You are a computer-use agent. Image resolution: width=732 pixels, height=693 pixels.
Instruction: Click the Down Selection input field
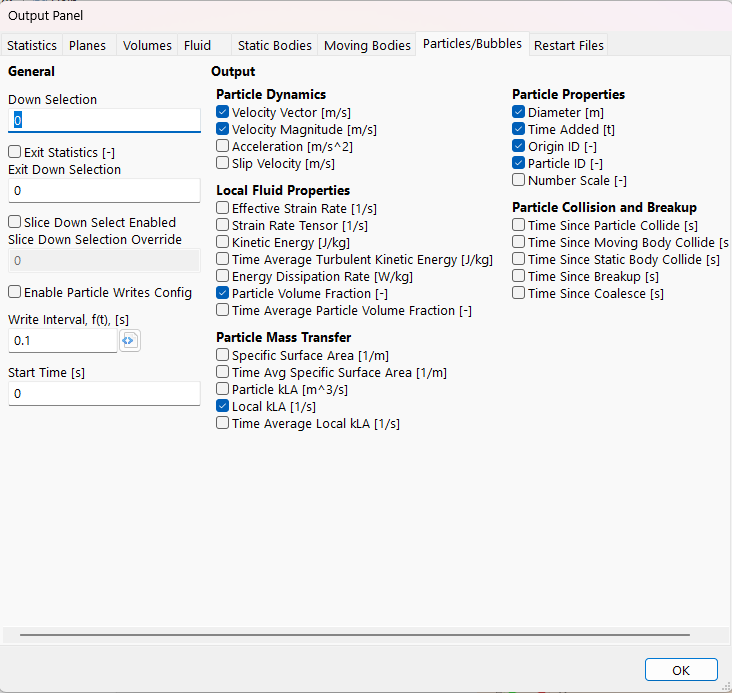coord(104,121)
